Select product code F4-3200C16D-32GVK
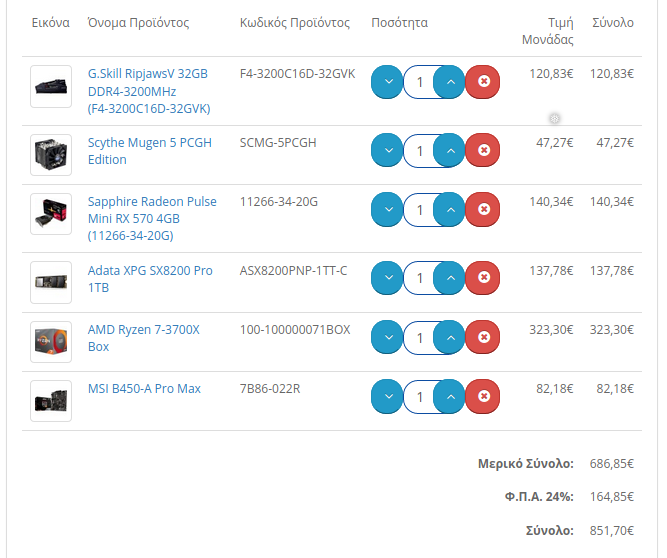The image size is (667, 558). point(297,74)
